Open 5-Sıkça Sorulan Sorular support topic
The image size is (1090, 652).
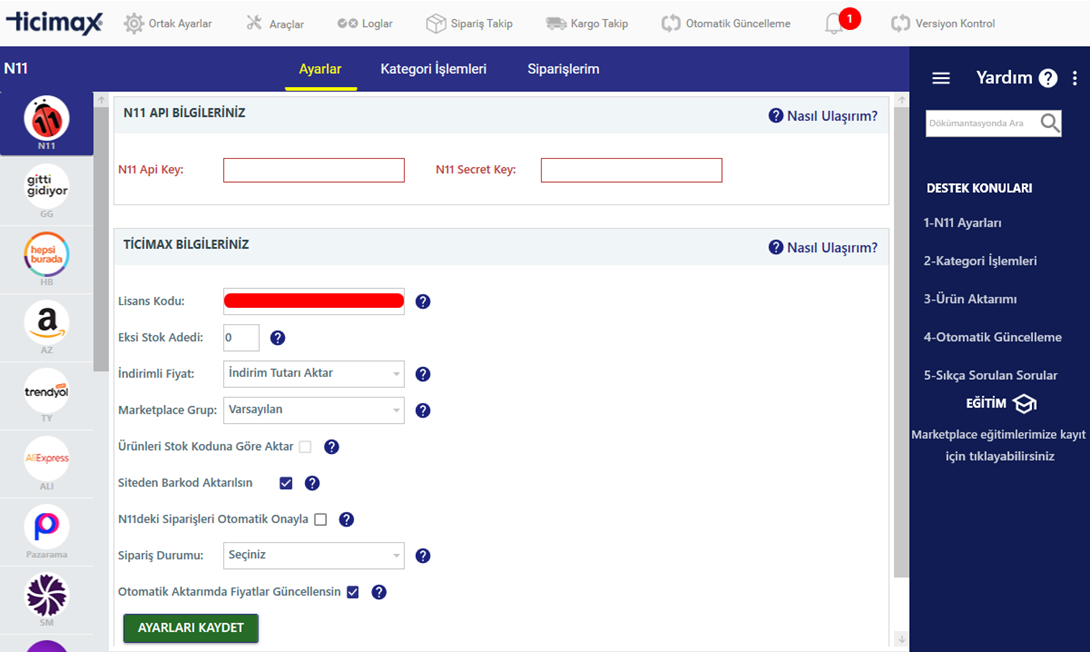point(991,375)
